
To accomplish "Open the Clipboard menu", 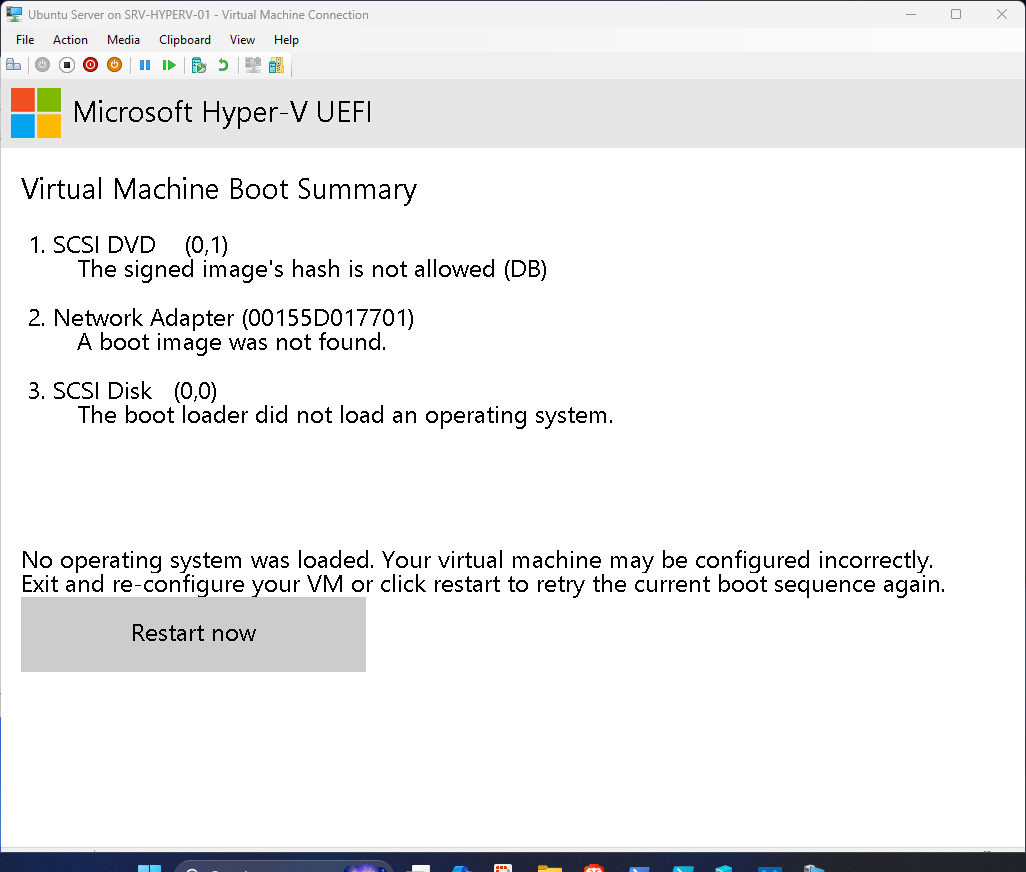I will [x=185, y=40].
